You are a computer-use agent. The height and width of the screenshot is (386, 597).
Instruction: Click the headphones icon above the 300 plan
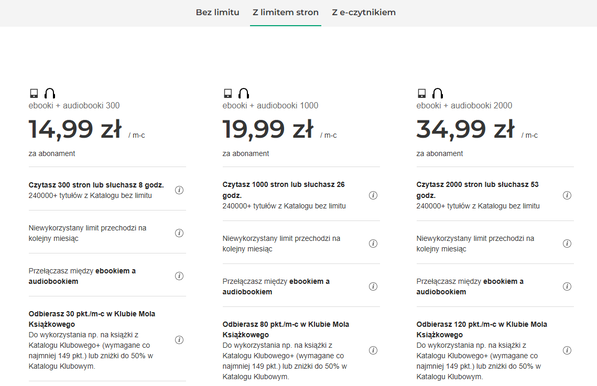pos(49,93)
